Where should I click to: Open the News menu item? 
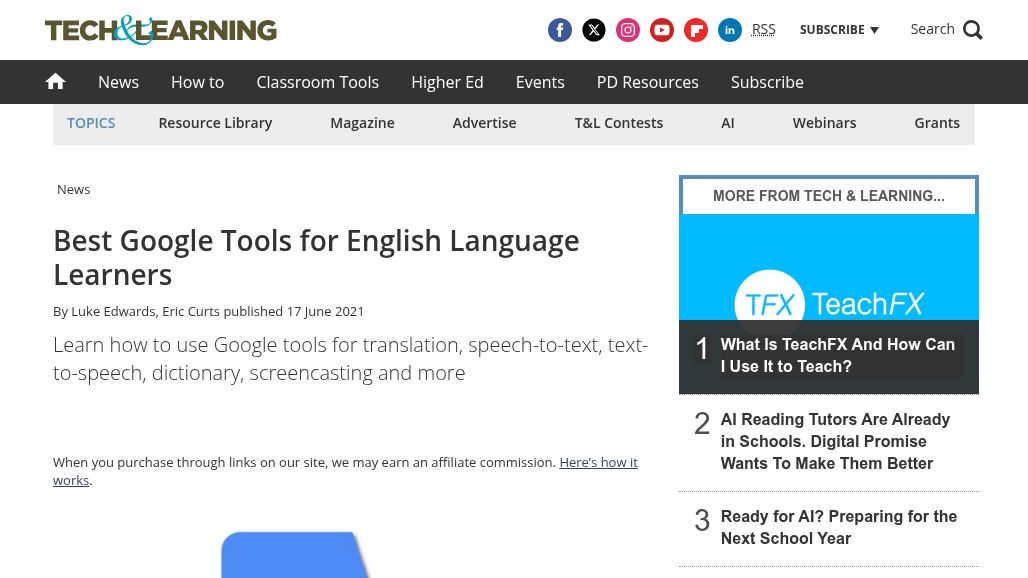(x=118, y=82)
